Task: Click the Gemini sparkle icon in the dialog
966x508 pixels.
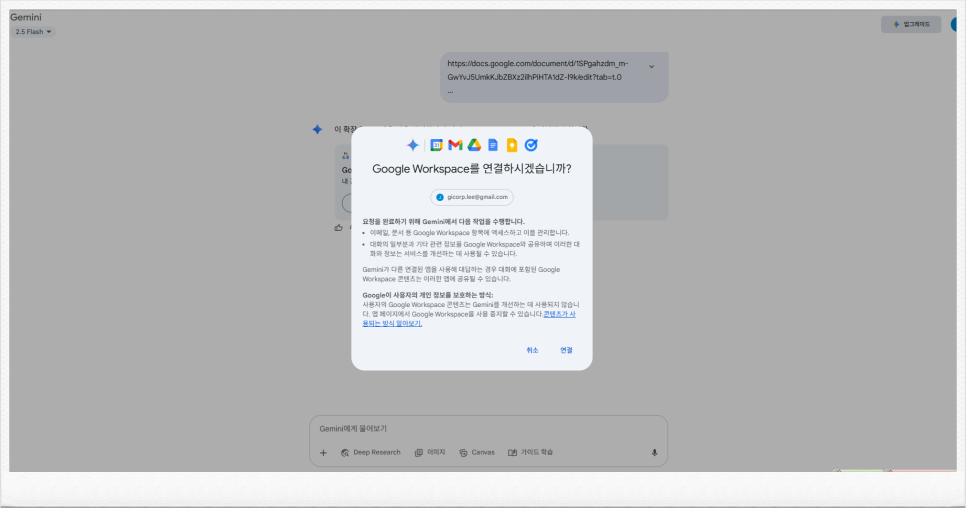Action: tap(413, 145)
